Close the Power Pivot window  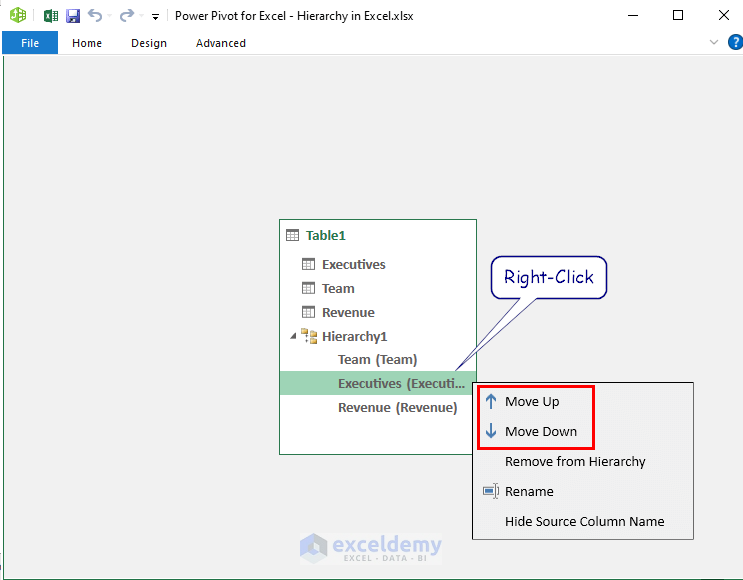click(x=724, y=15)
